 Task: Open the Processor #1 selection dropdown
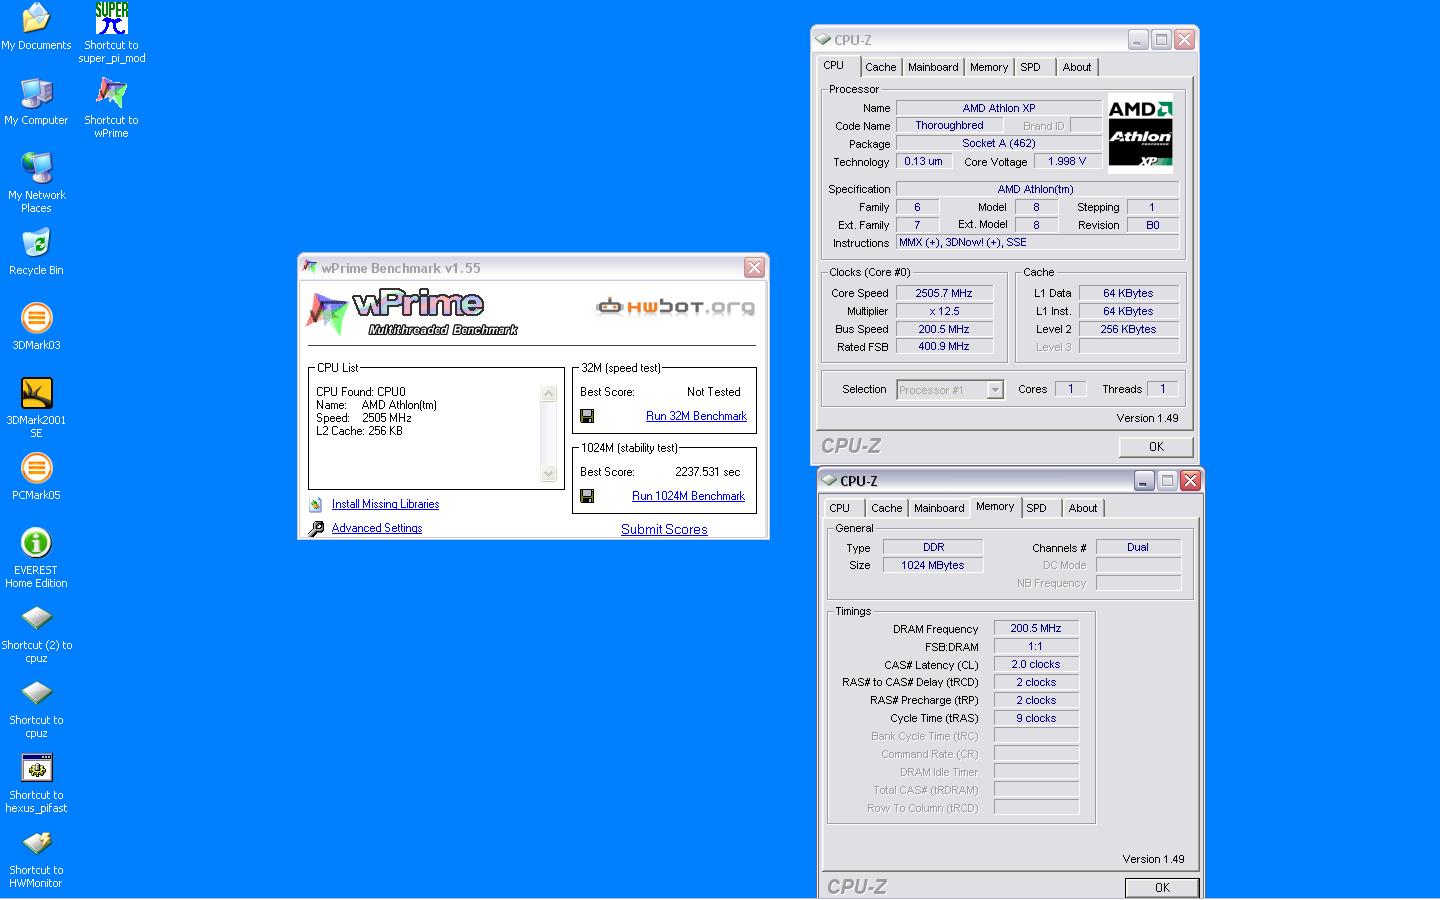[x=950, y=390]
